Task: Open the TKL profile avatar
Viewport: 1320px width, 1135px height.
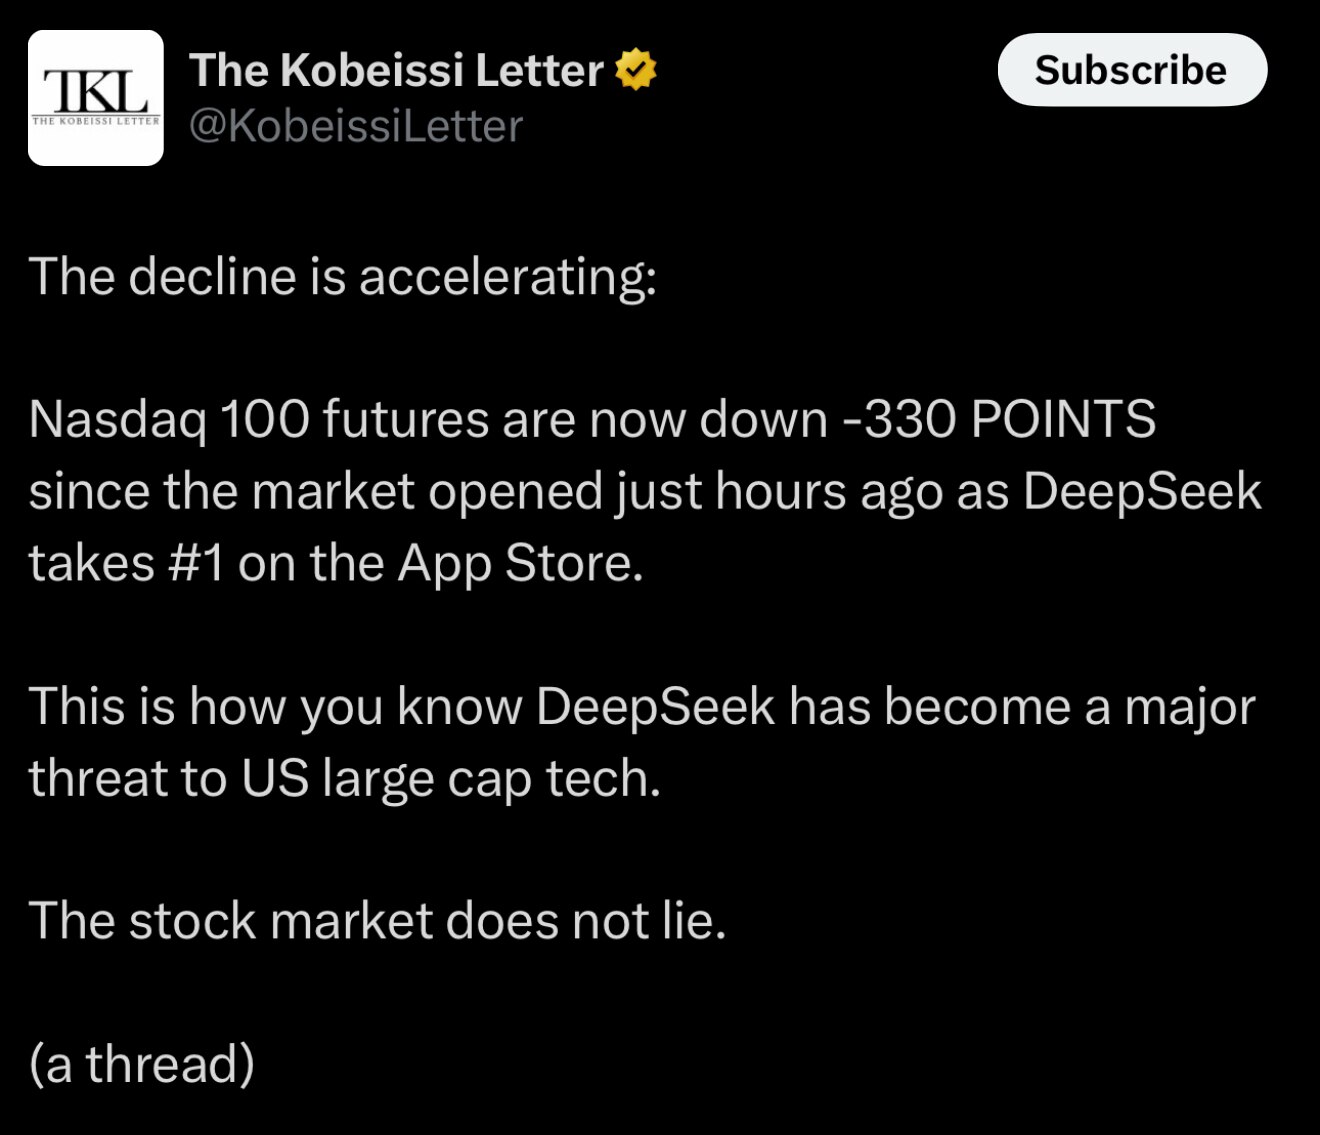Action: (x=95, y=97)
